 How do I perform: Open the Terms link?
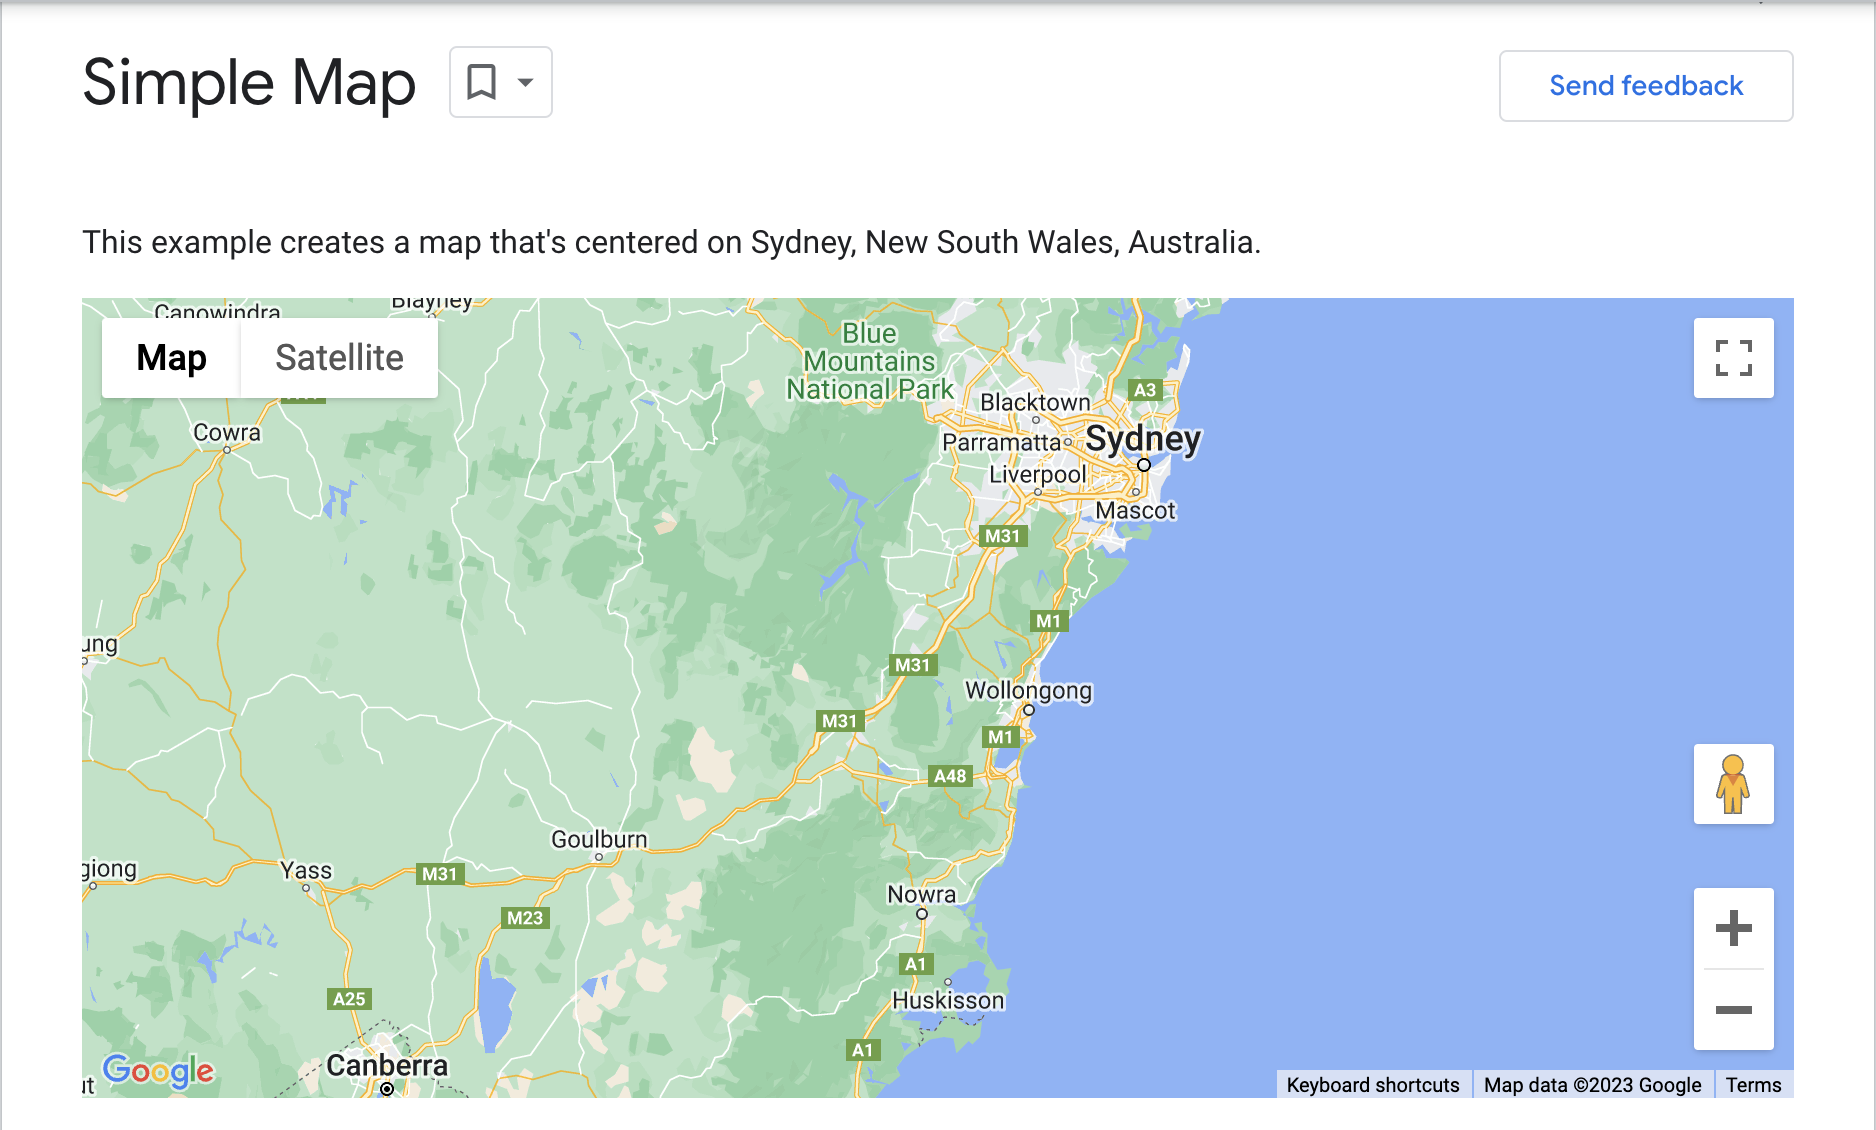pos(1753,1085)
